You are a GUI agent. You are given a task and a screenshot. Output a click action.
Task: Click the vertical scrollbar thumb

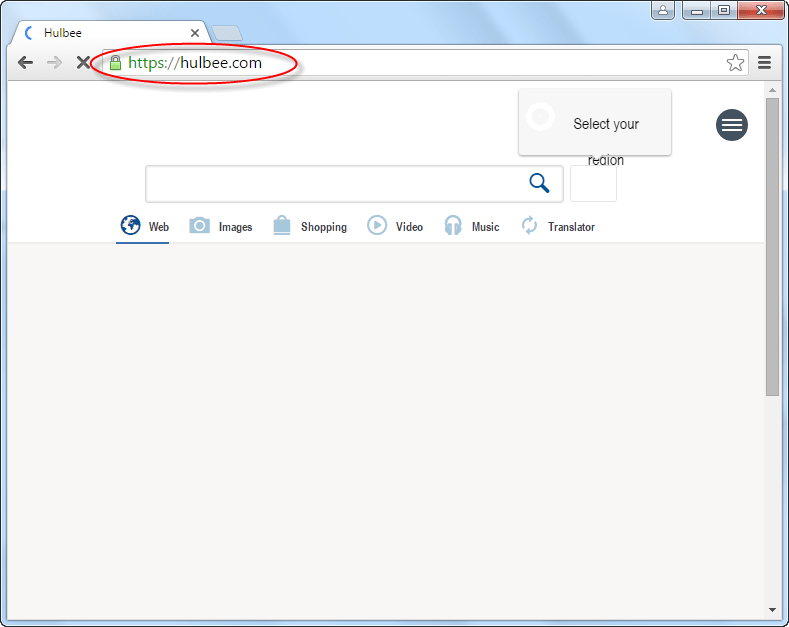coord(772,247)
